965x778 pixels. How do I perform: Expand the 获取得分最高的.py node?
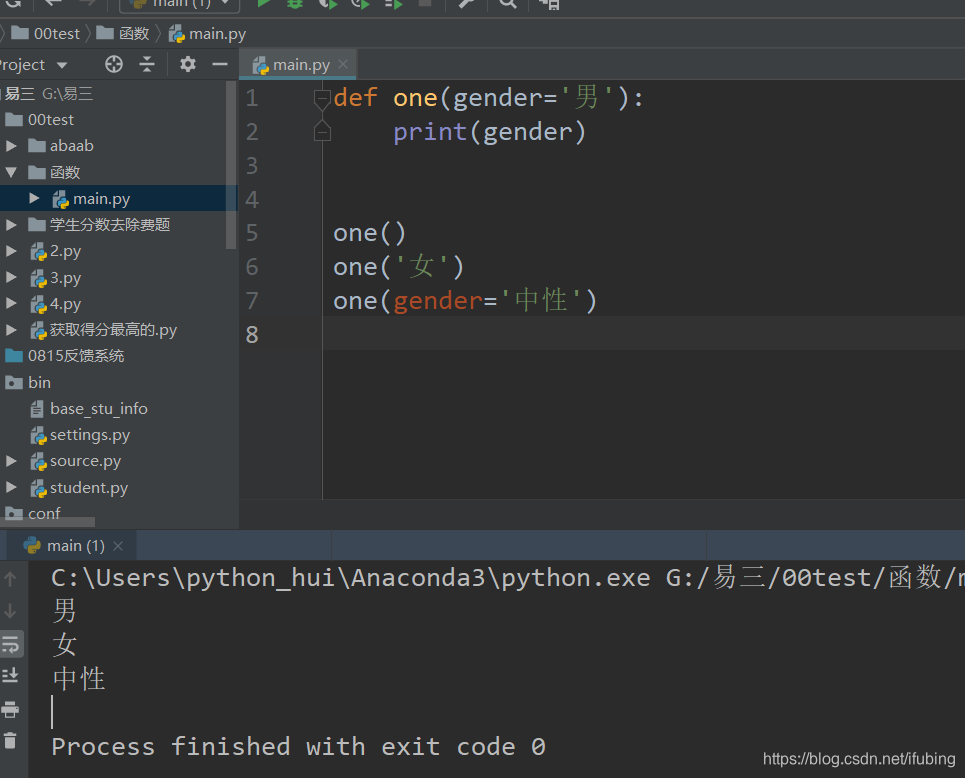(x=11, y=330)
